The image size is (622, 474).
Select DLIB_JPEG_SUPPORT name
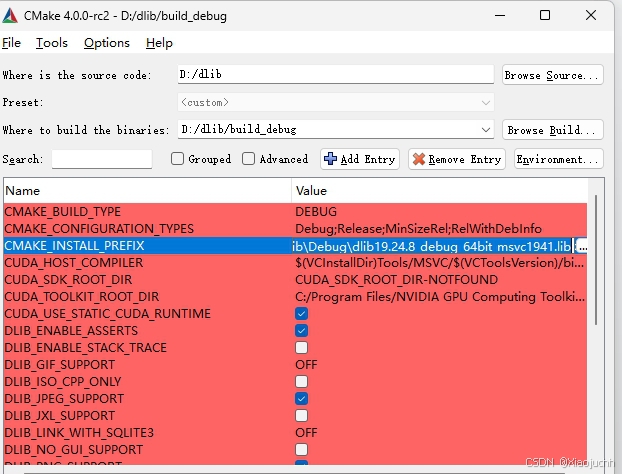[x=64, y=399]
